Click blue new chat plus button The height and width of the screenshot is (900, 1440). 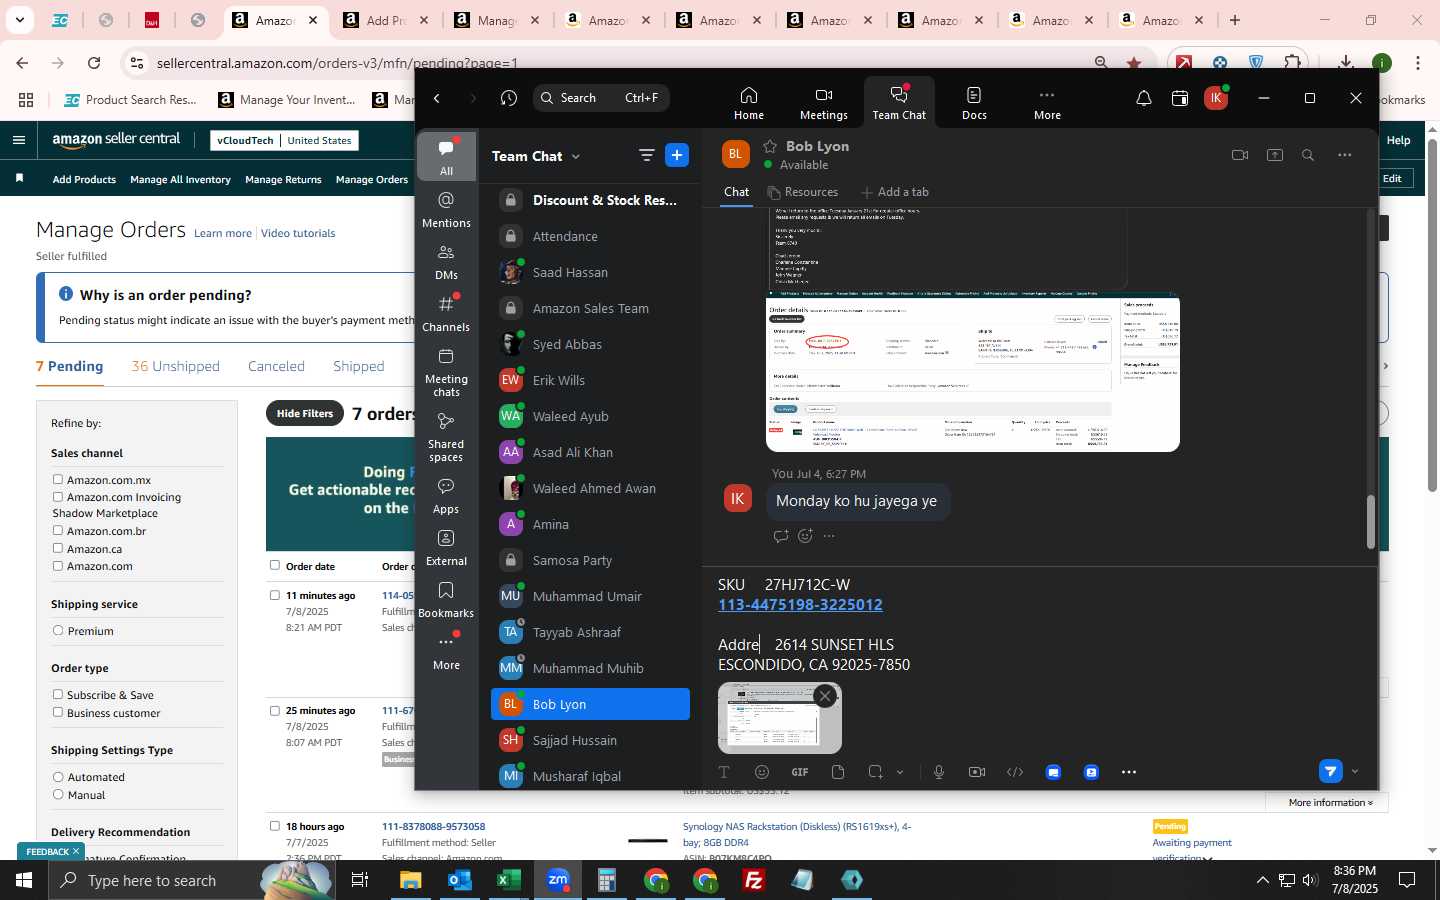coord(677,155)
